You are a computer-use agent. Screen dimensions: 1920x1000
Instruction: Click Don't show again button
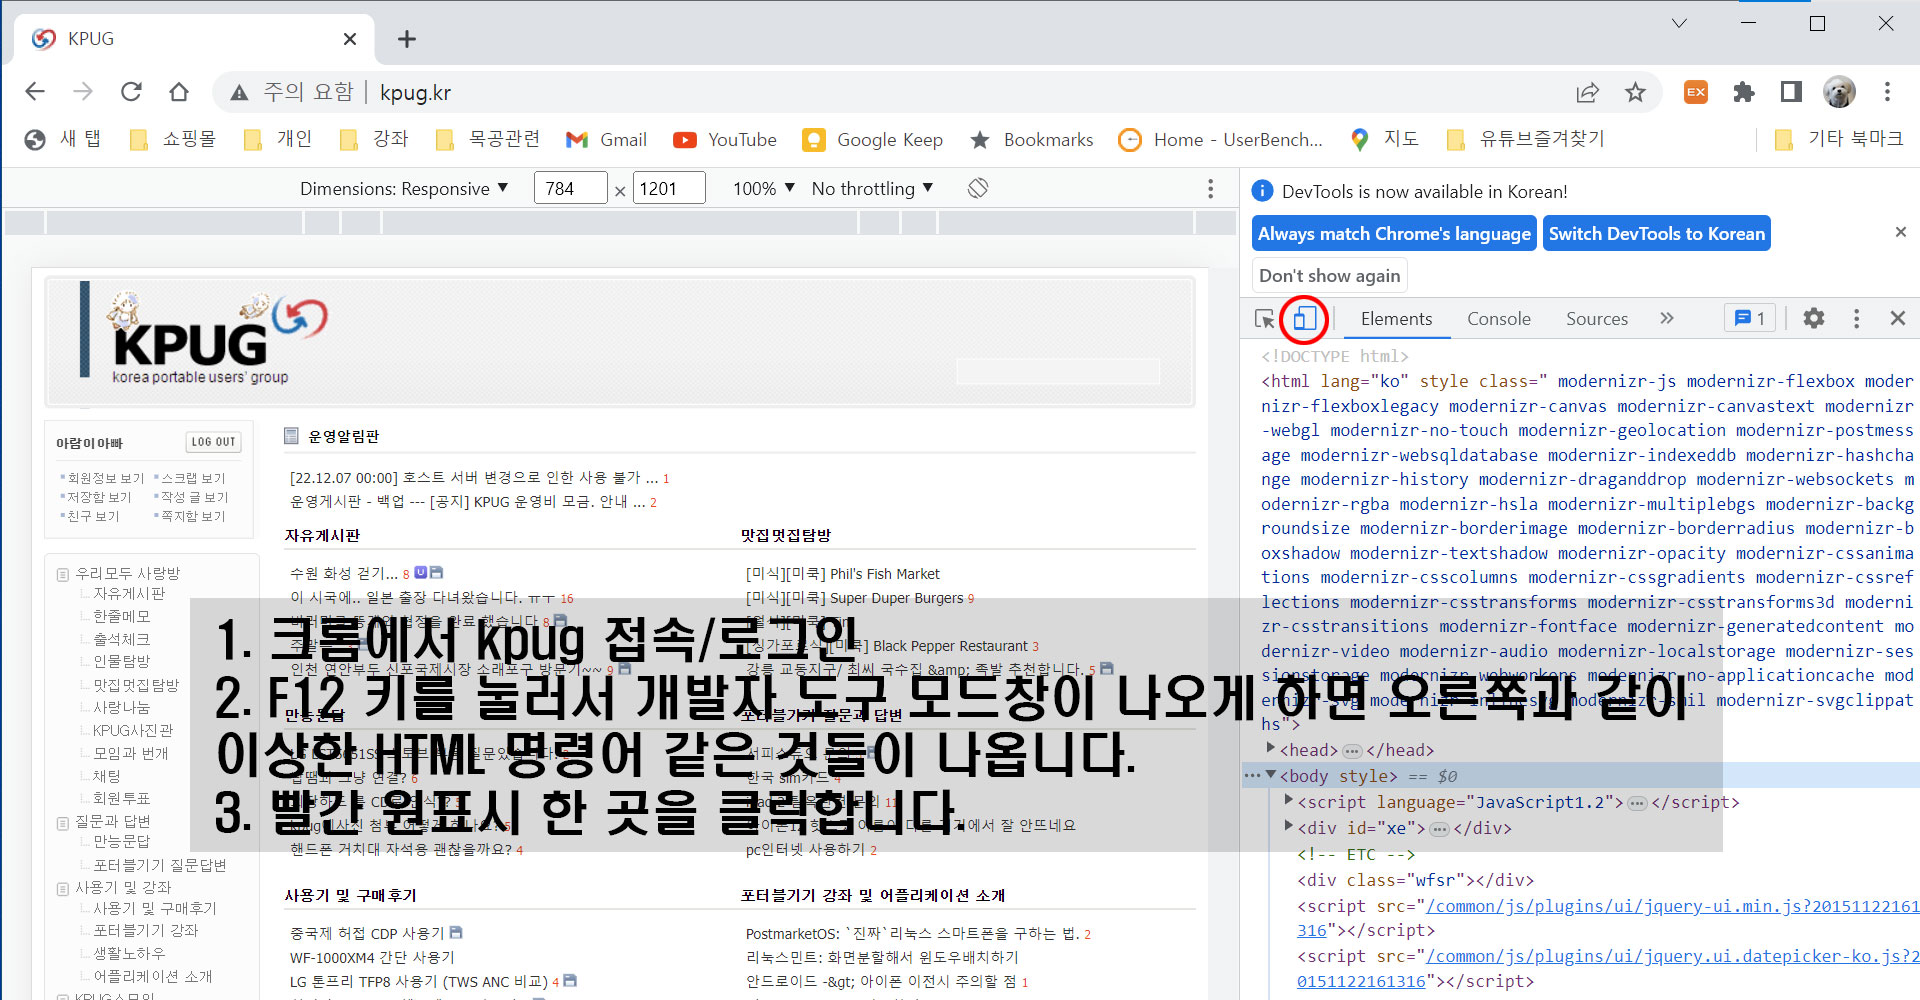point(1329,276)
